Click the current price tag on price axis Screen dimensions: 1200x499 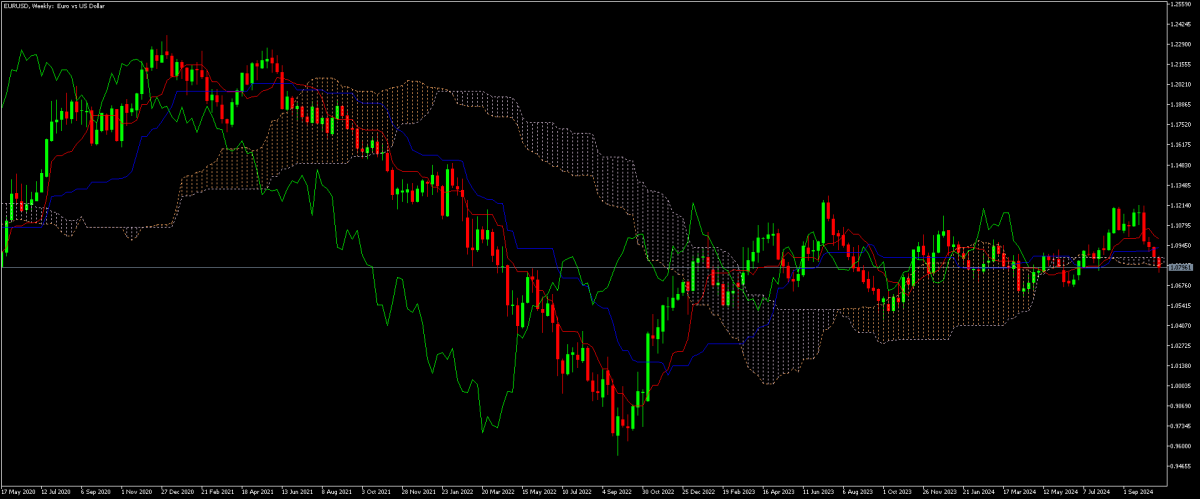1181,266
